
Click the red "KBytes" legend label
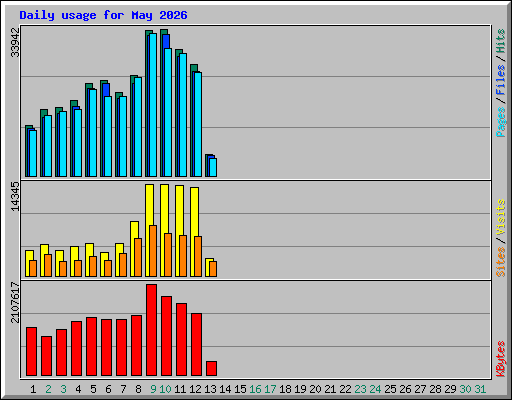[500, 359]
